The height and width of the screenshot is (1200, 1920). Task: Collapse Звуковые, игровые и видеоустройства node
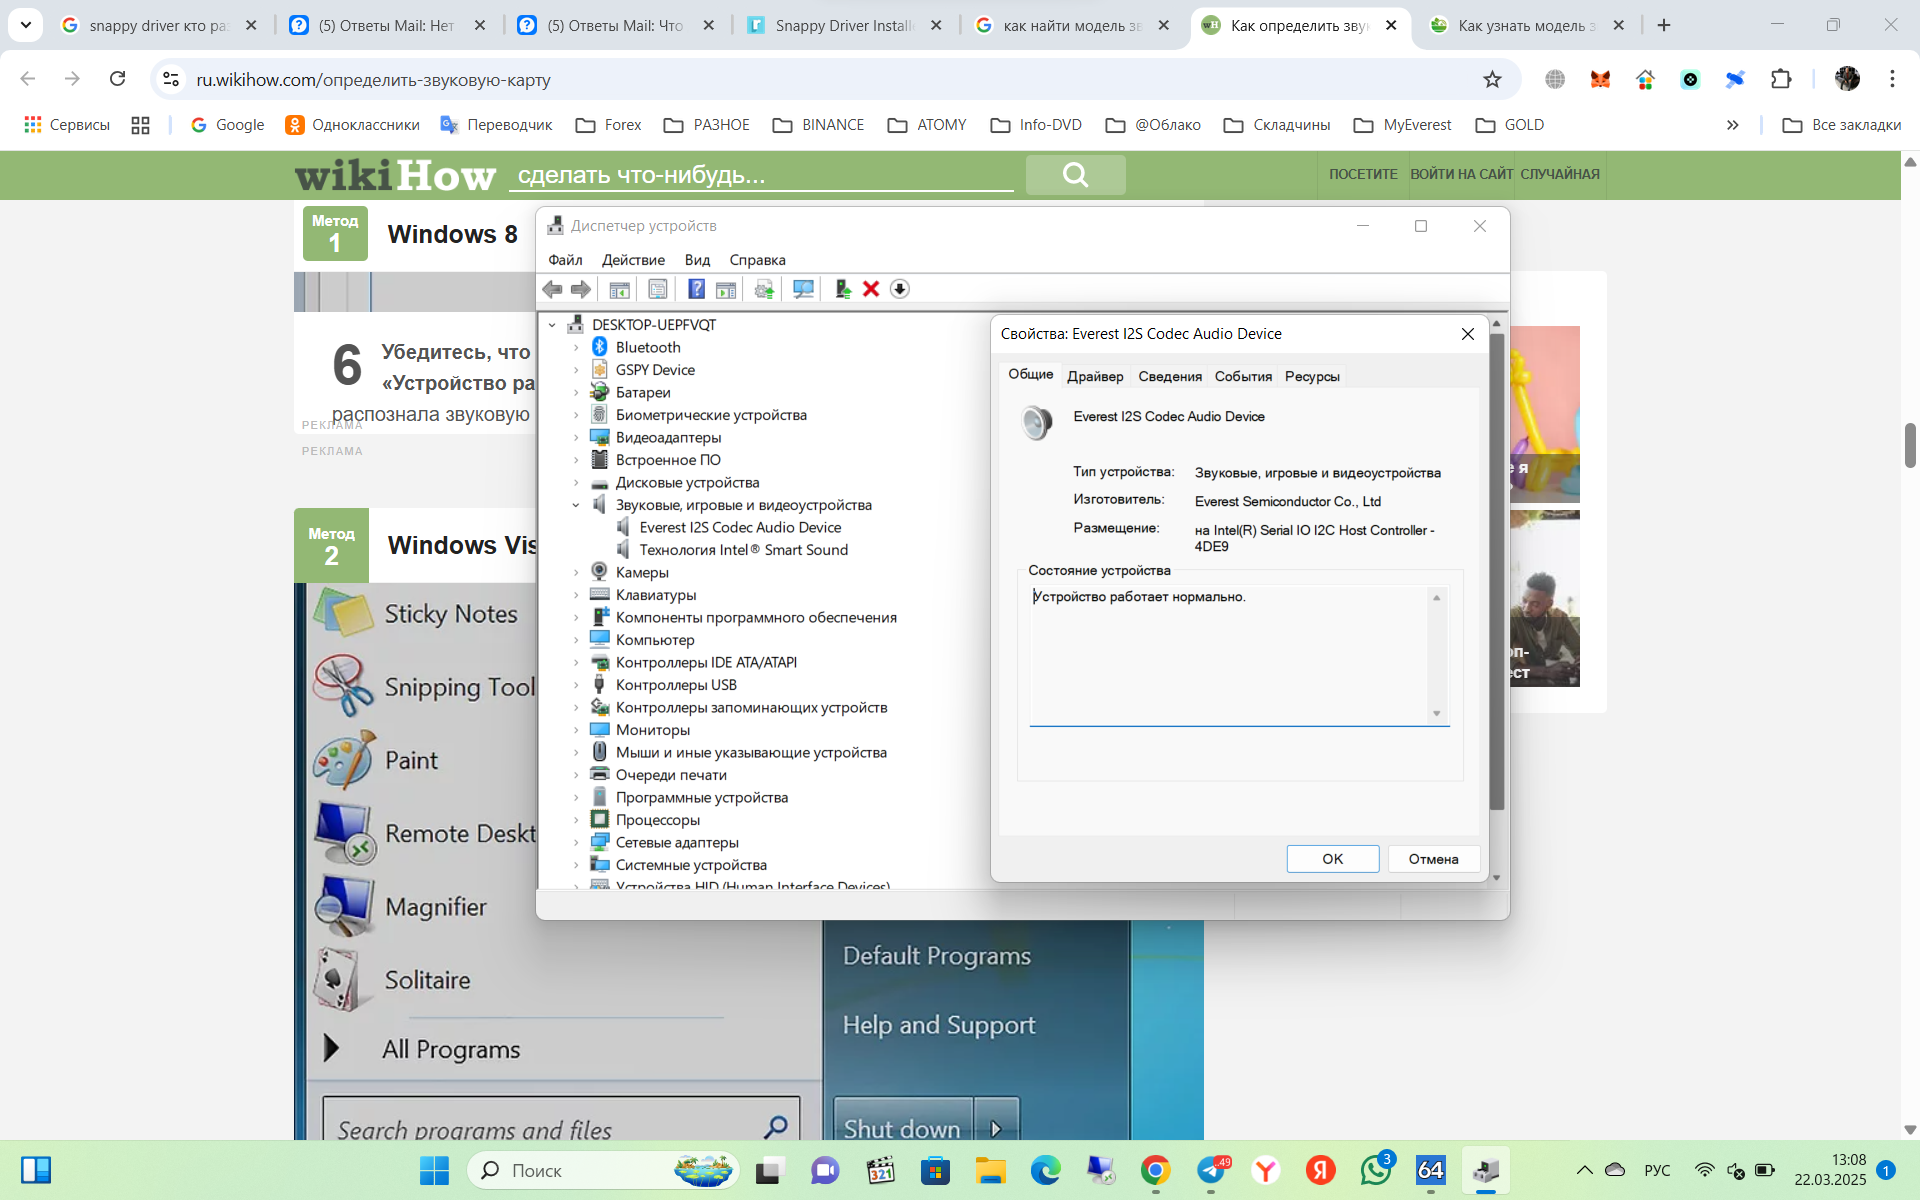click(576, 505)
